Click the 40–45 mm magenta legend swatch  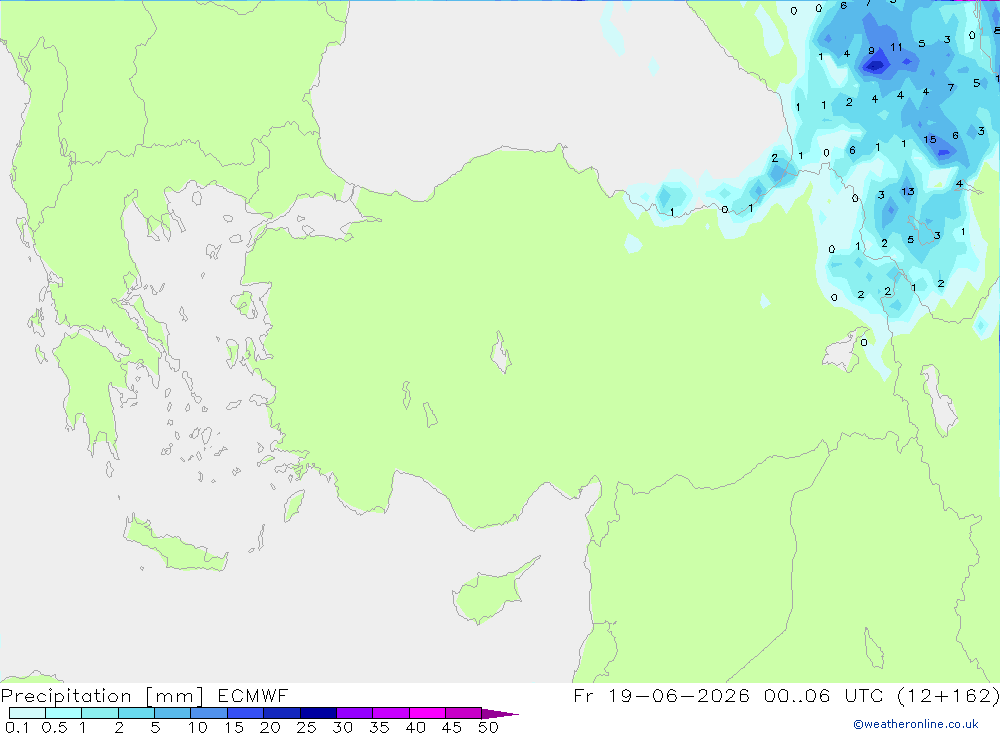(x=427, y=713)
